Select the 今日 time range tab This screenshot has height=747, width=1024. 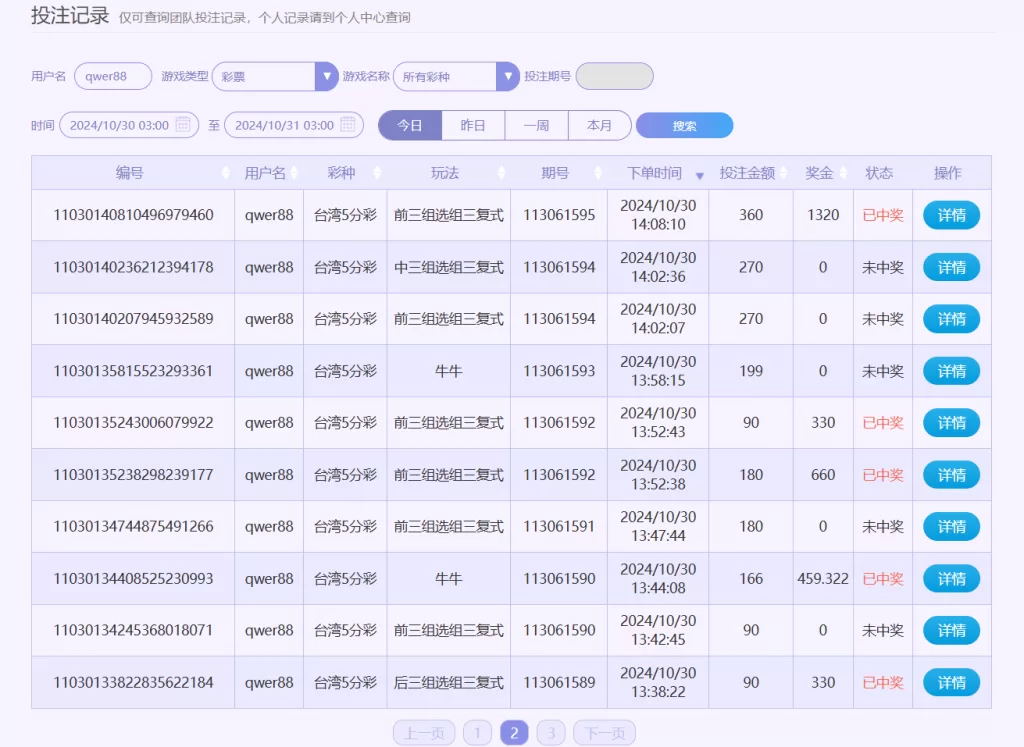click(x=410, y=125)
